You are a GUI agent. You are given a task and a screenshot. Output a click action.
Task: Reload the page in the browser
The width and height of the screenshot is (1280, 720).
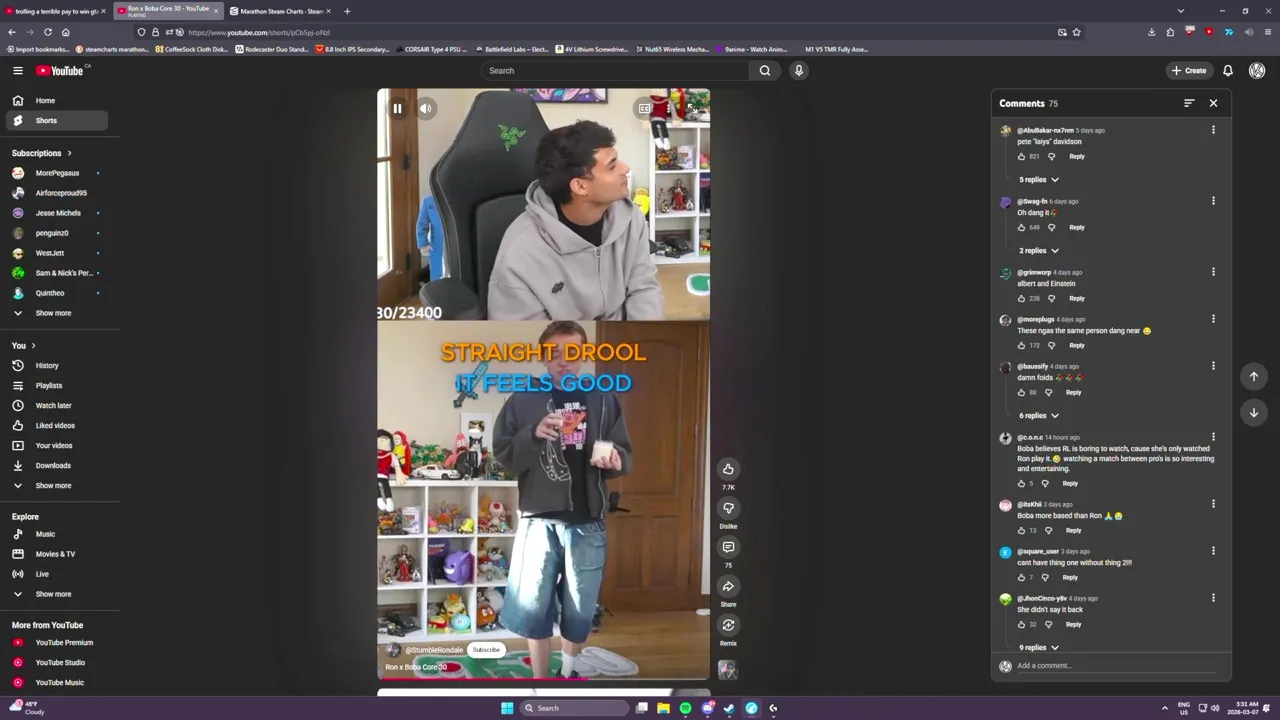click(47, 32)
